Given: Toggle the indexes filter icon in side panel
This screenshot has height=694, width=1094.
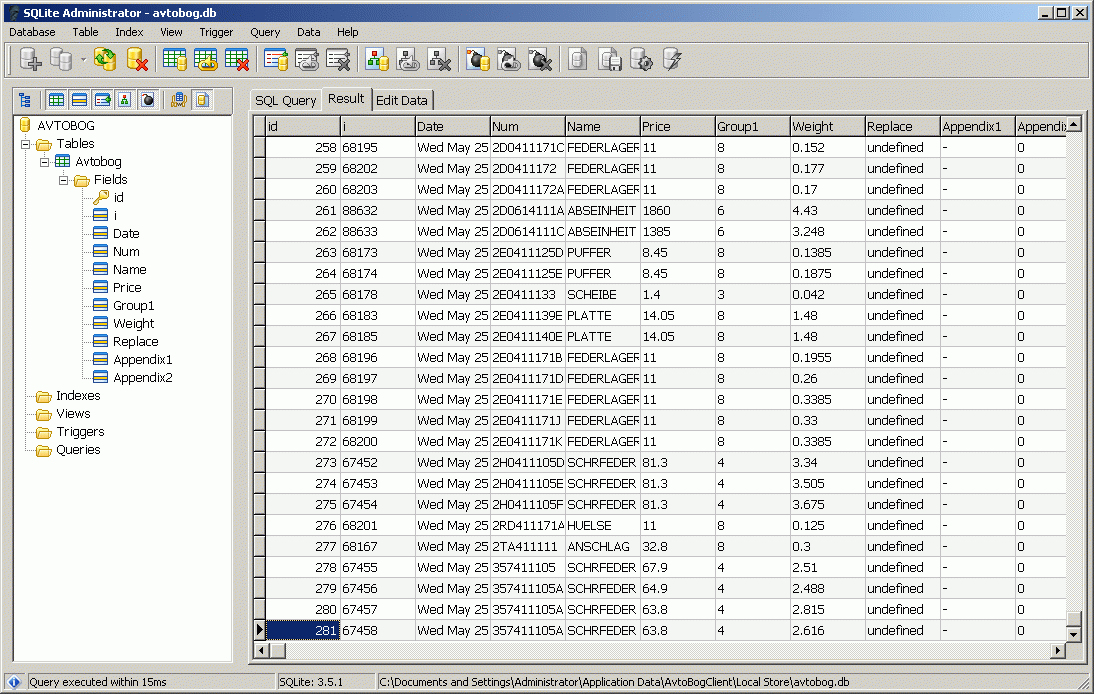Looking at the screenshot, I should coord(103,100).
